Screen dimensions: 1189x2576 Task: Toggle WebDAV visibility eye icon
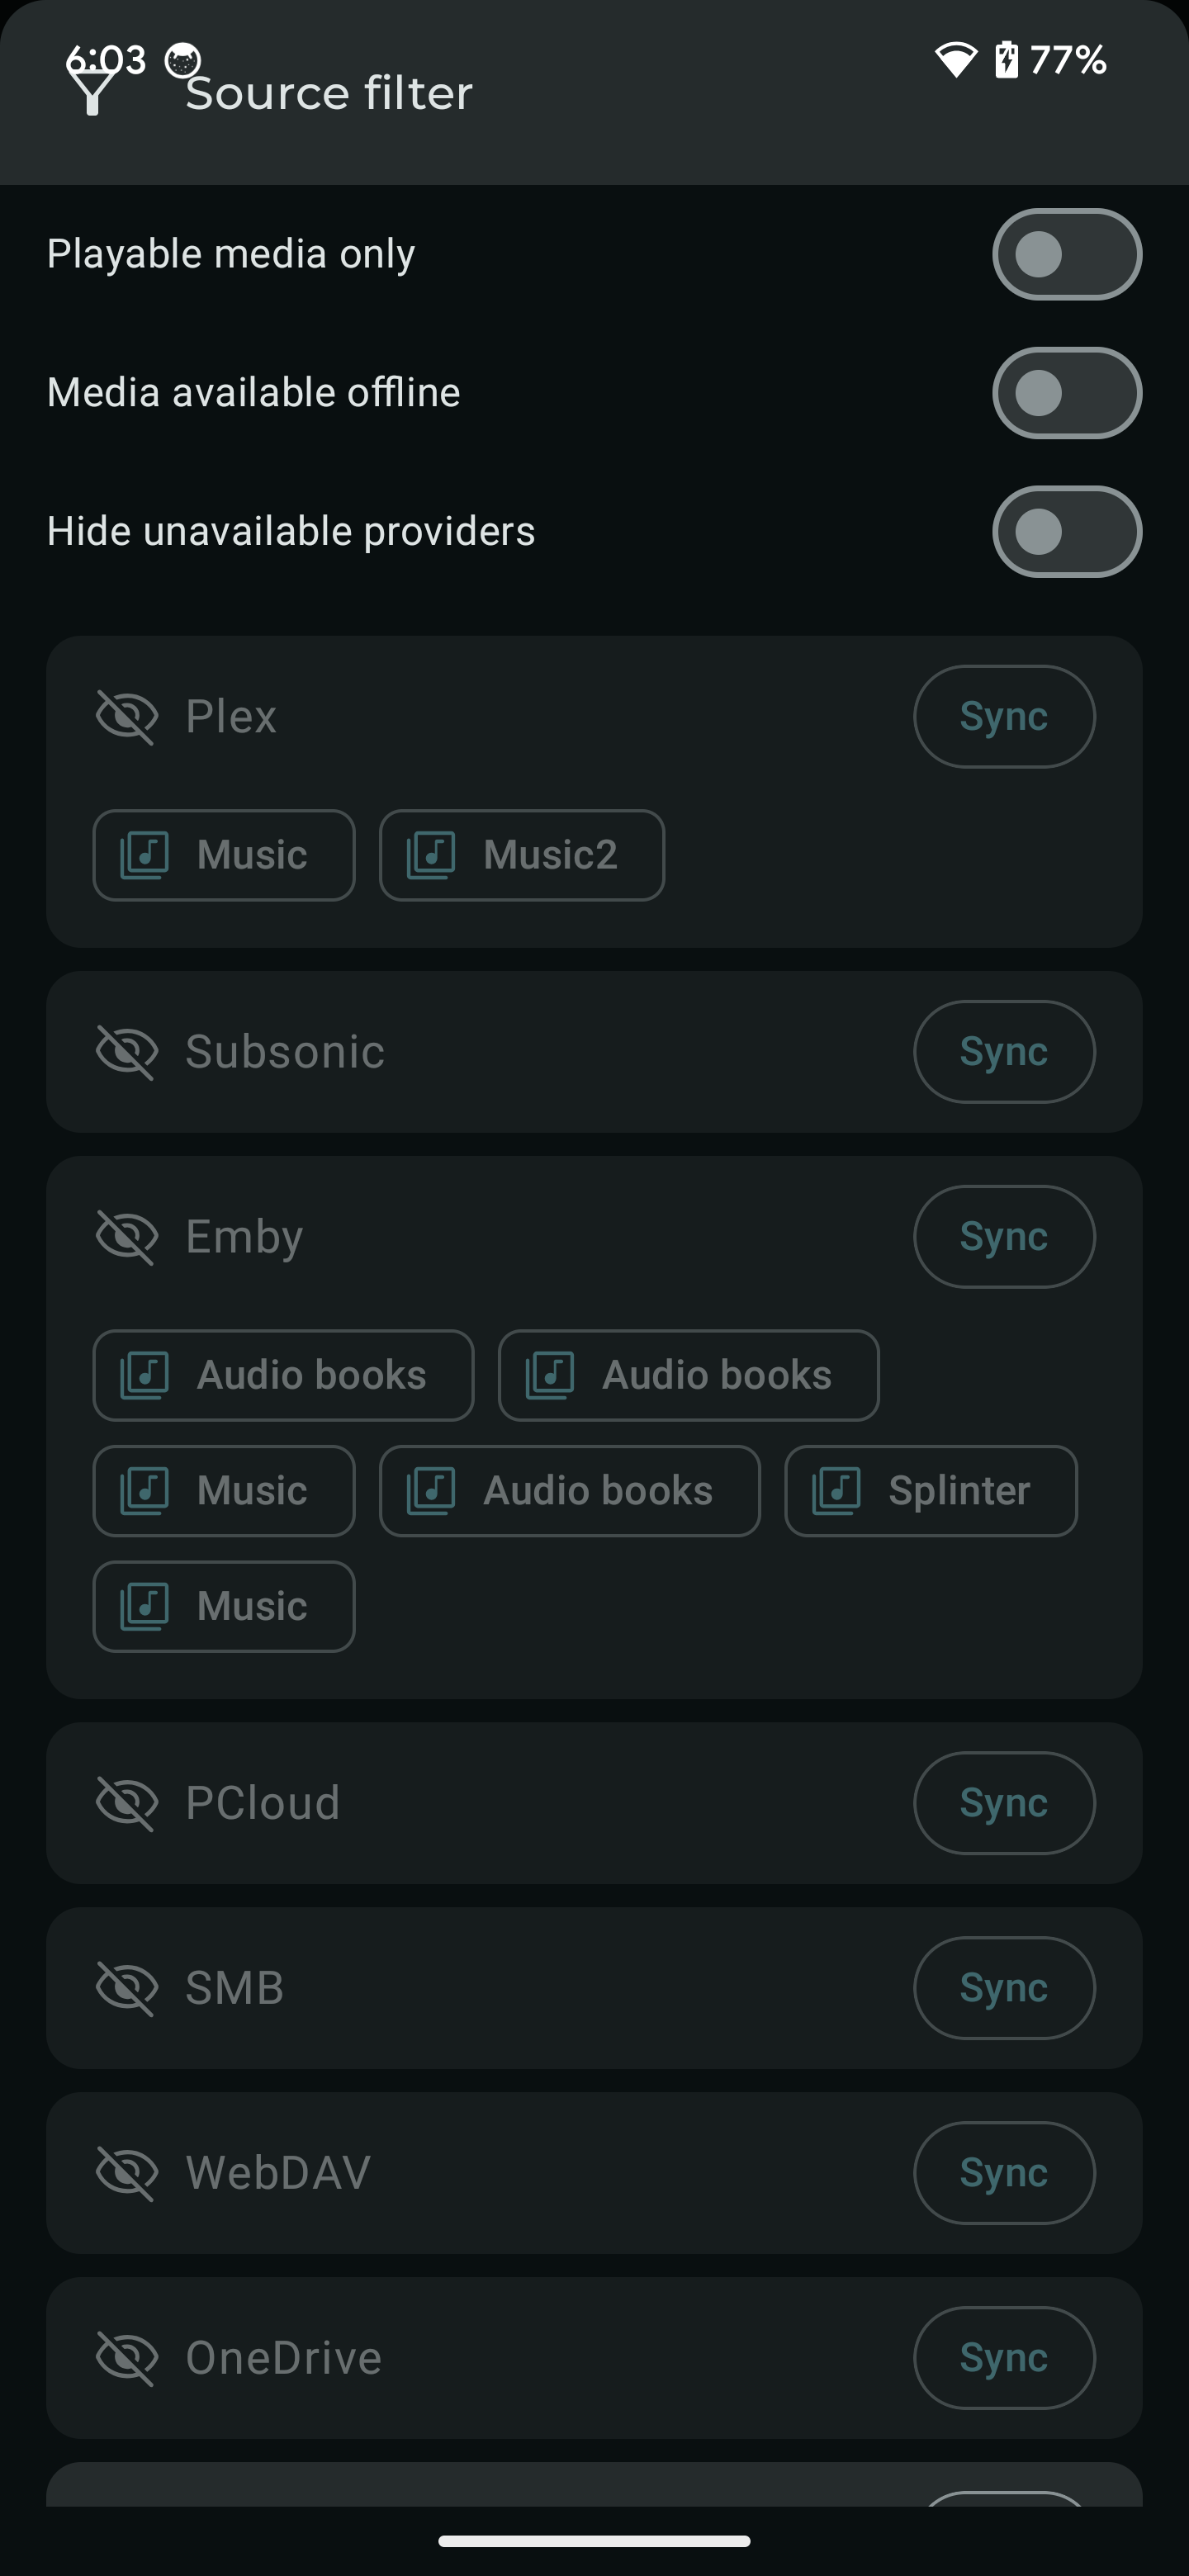127,2173
